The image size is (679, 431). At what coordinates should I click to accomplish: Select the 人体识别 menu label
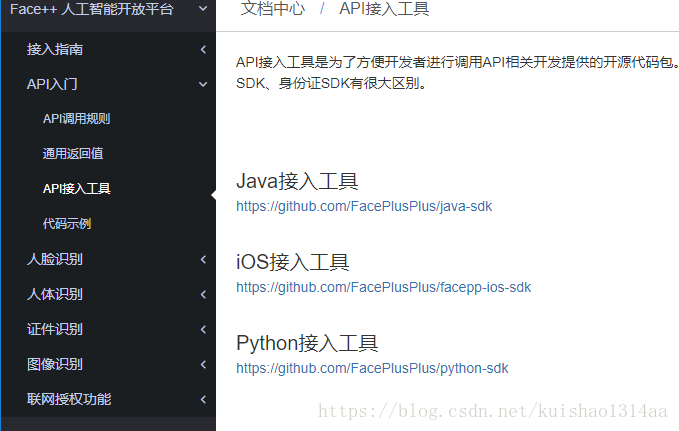(x=55, y=294)
